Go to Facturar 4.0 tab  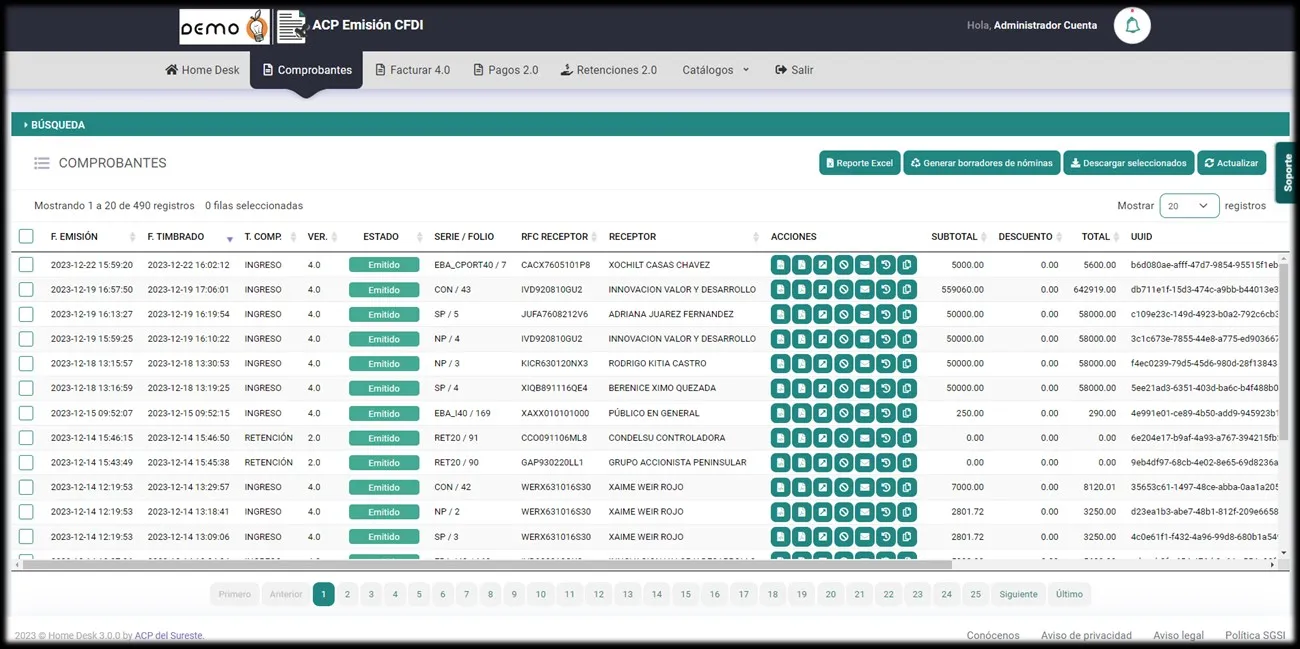click(x=412, y=70)
